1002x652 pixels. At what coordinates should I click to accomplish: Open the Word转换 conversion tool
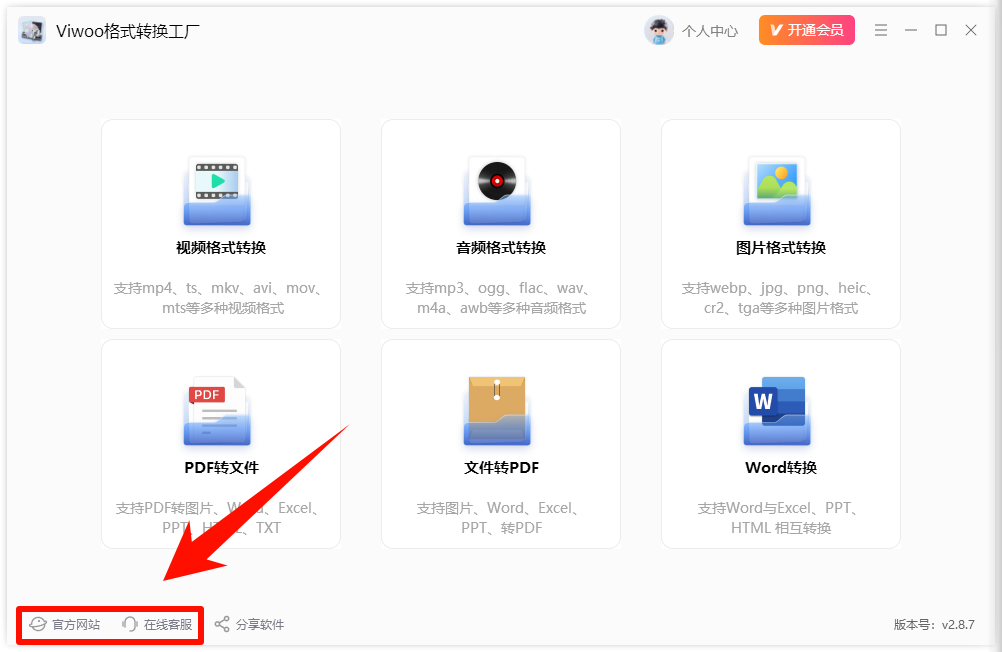pos(779,443)
